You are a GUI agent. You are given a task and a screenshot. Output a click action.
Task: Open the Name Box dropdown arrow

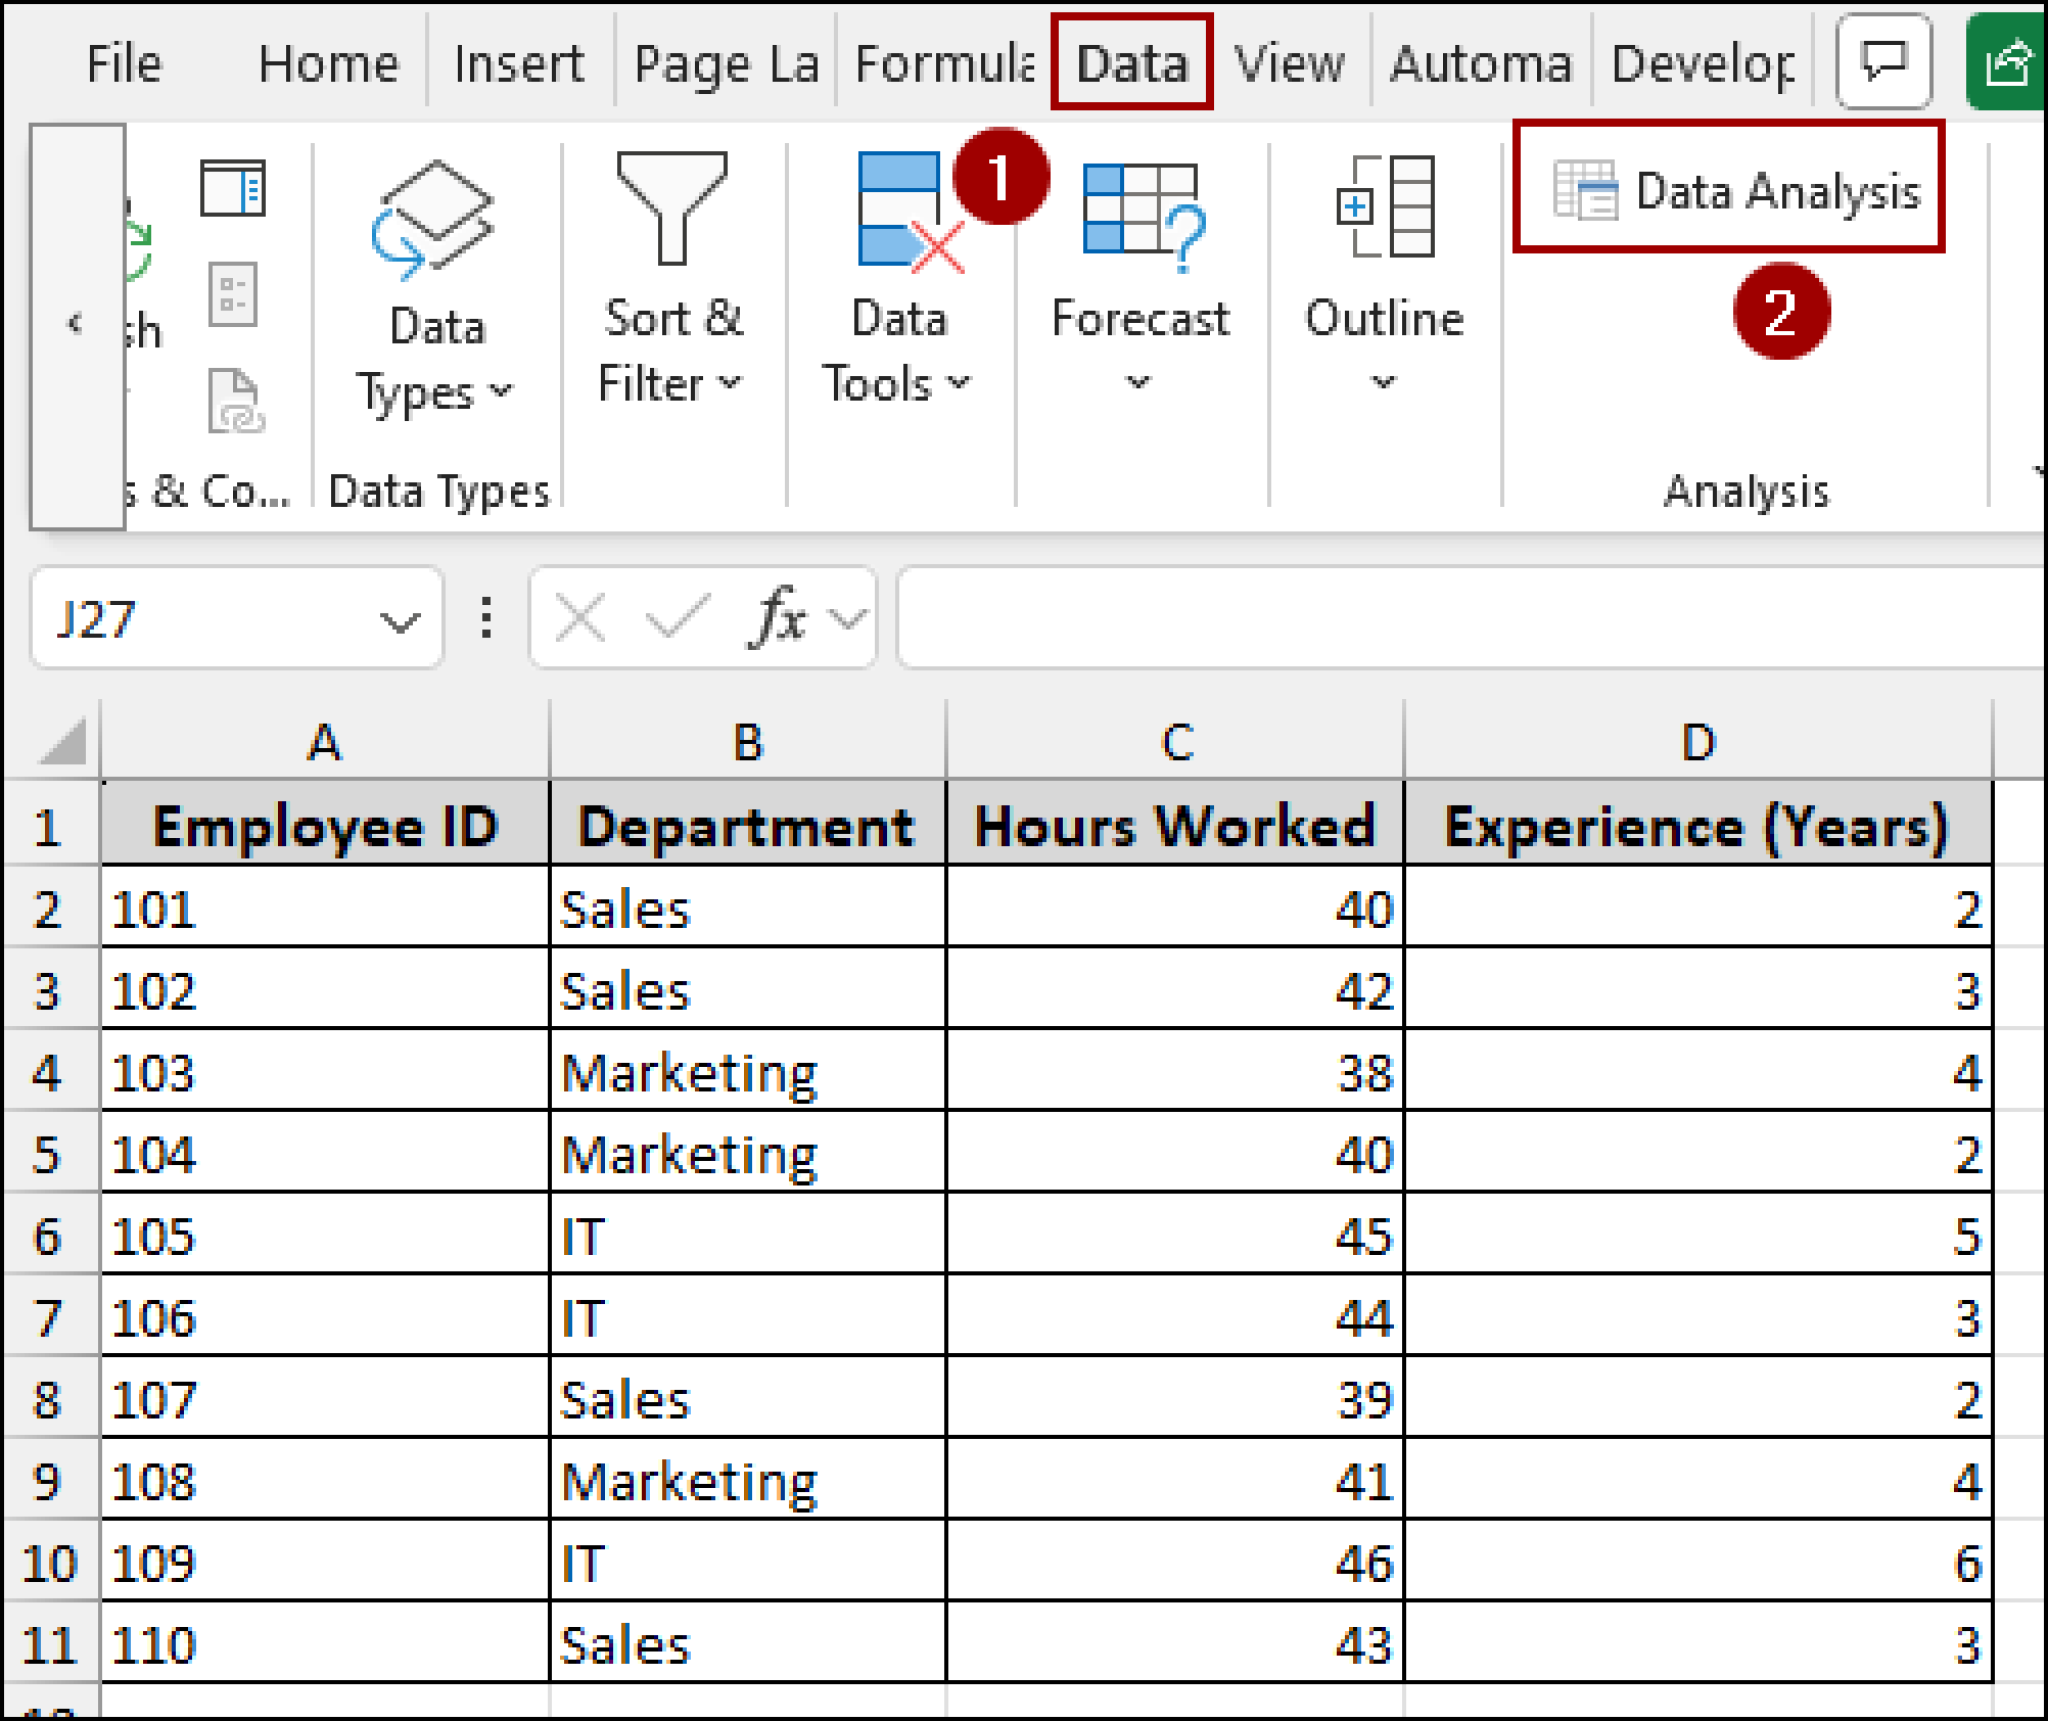(398, 620)
